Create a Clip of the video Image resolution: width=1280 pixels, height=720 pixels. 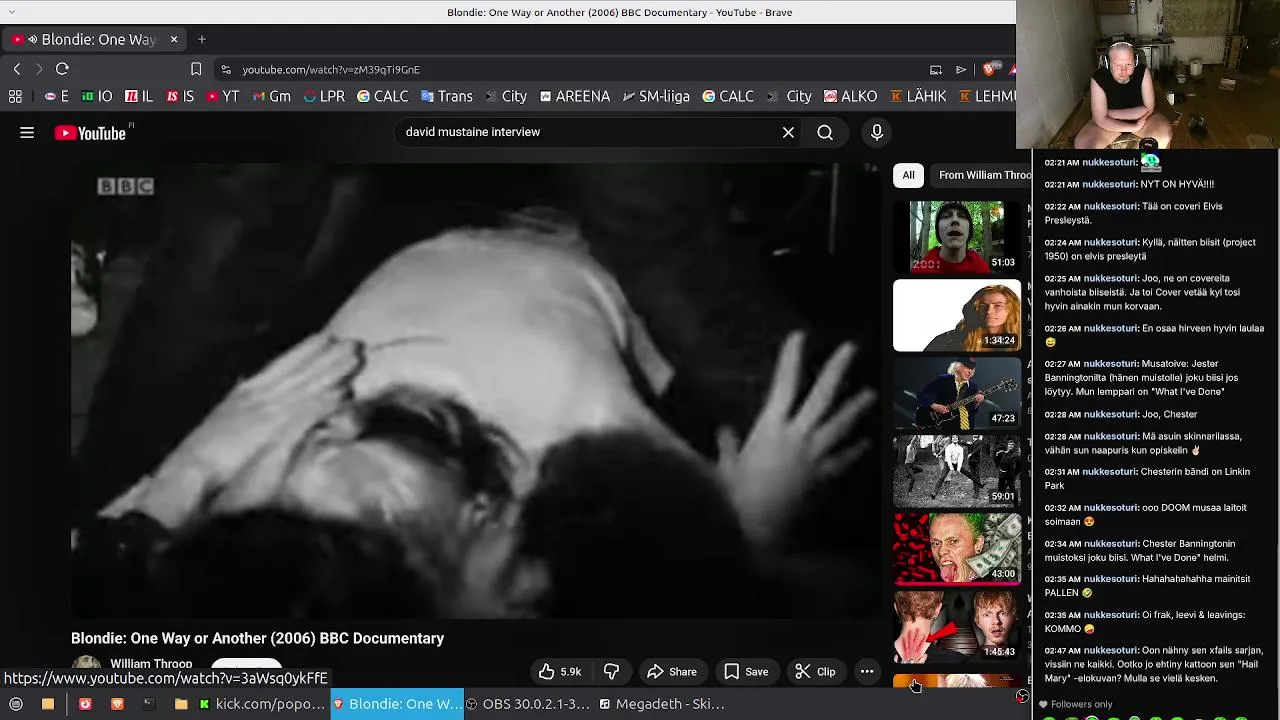point(815,672)
